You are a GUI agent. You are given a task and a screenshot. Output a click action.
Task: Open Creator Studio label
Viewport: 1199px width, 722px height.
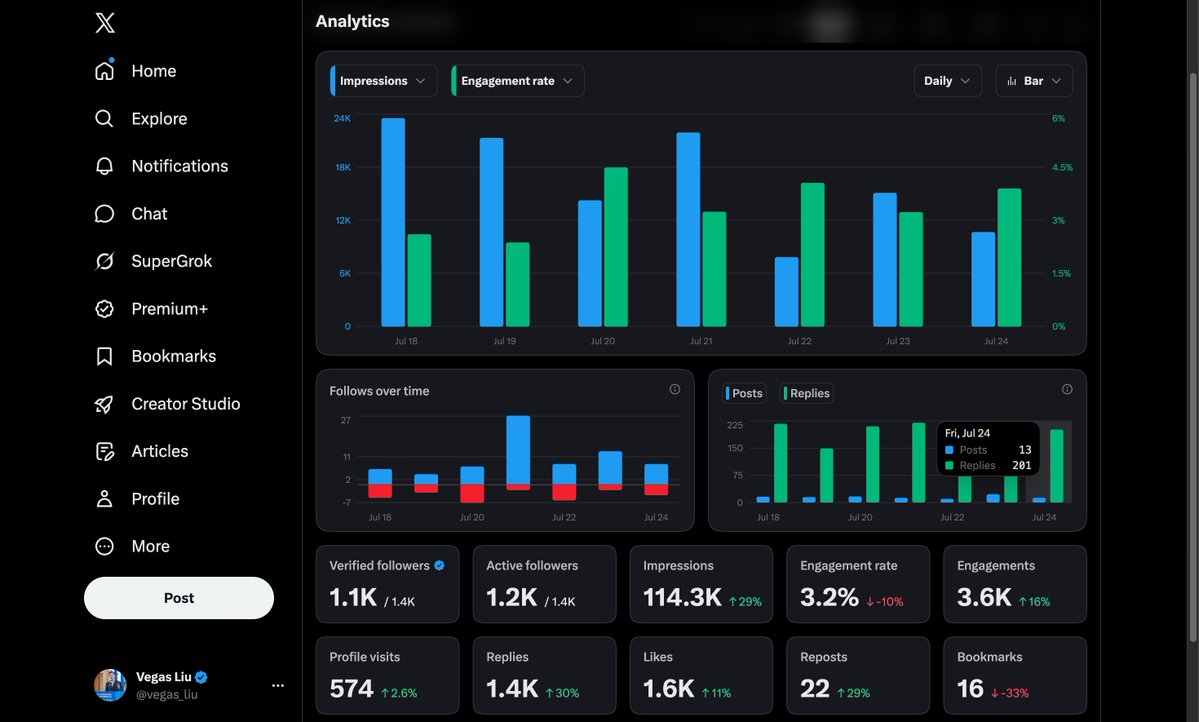186,404
